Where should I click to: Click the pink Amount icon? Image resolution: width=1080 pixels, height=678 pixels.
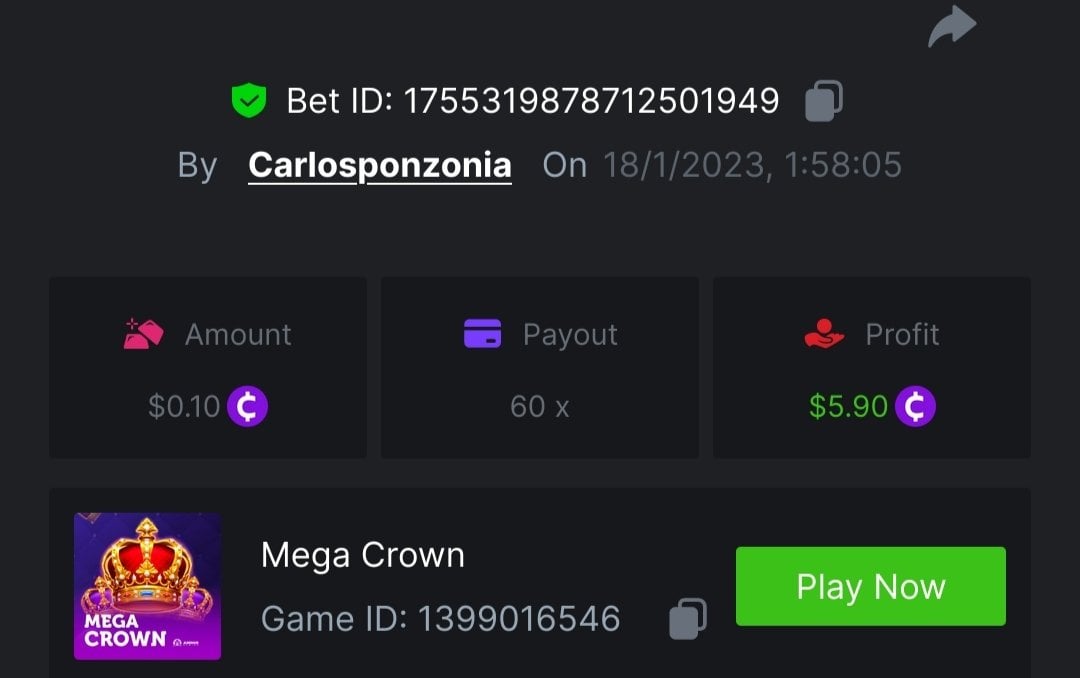click(143, 334)
